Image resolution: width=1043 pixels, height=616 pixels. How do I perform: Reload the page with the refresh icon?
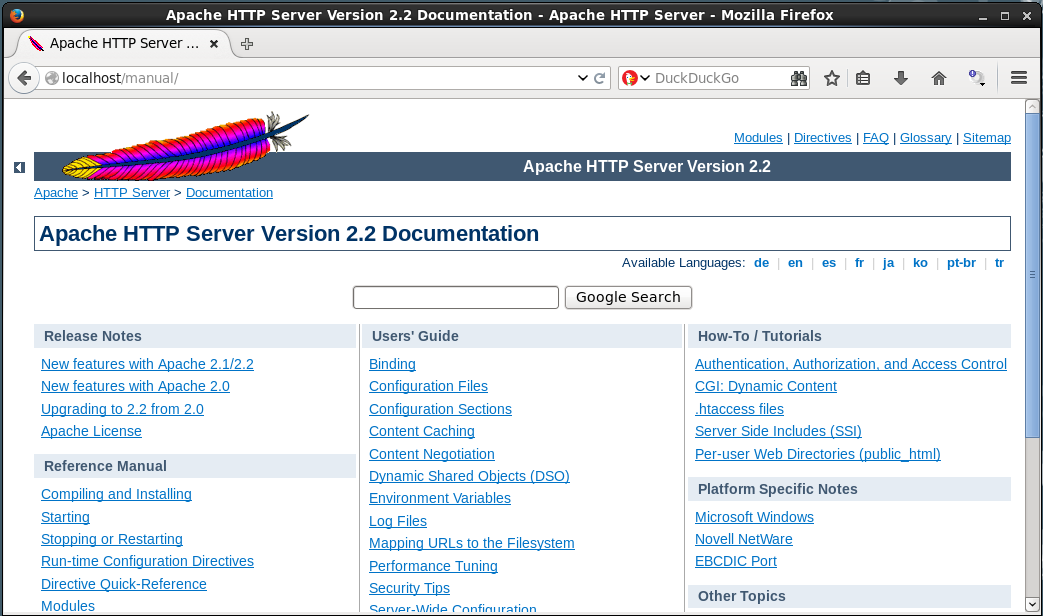click(x=600, y=78)
